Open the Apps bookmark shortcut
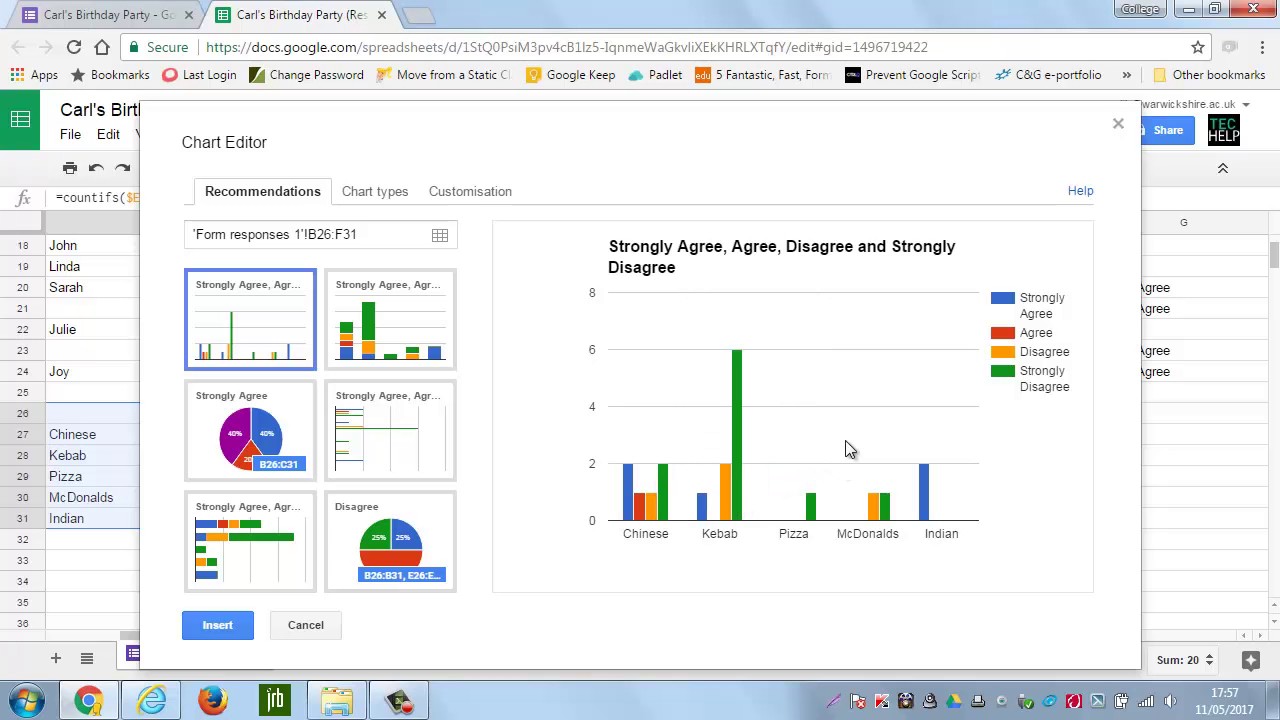The width and height of the screenshot is (1280, 720). click(x=34, y=75)
